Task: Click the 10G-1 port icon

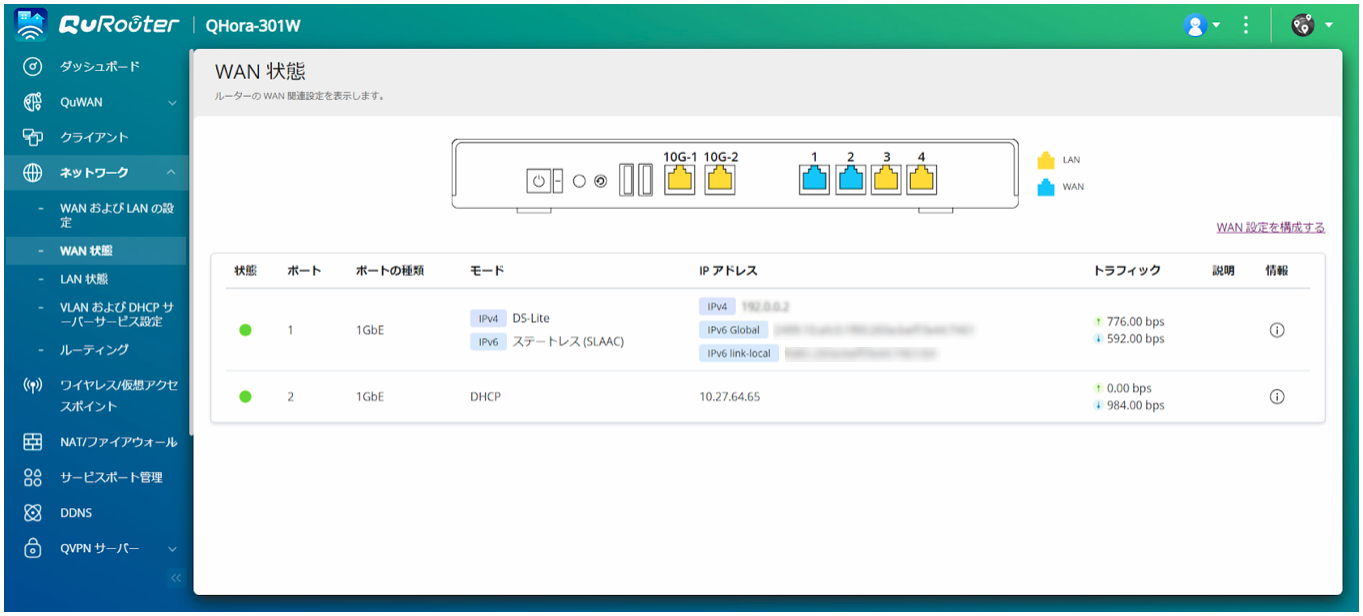Action: pyautogui.click(x=680, y=180)
